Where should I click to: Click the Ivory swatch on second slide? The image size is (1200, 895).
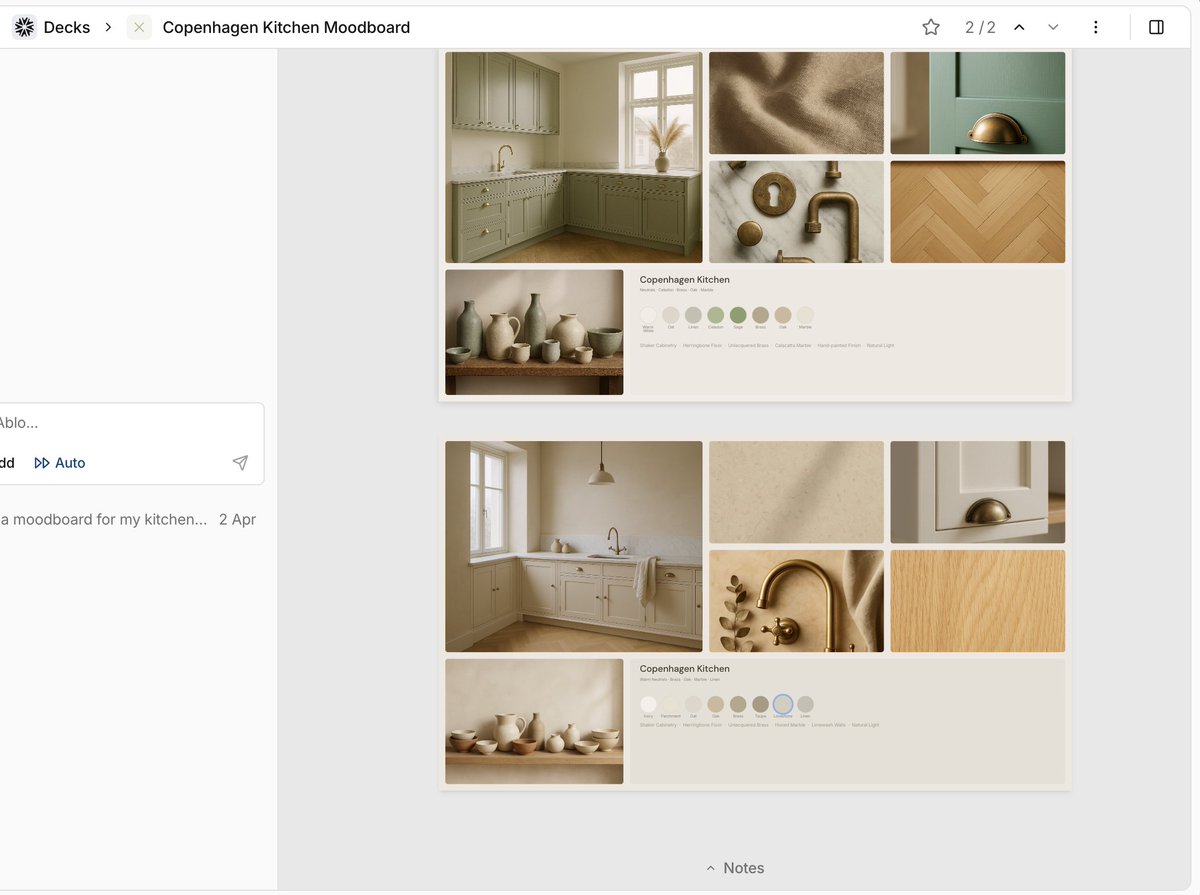tap(648, 704)
